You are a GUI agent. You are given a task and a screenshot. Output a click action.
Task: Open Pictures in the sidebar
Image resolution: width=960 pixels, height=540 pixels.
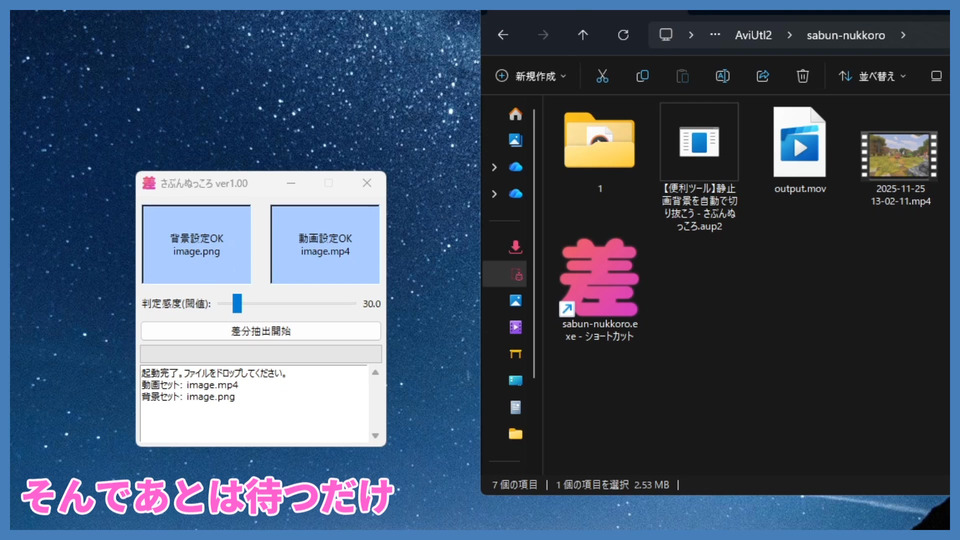click(516, 301)
